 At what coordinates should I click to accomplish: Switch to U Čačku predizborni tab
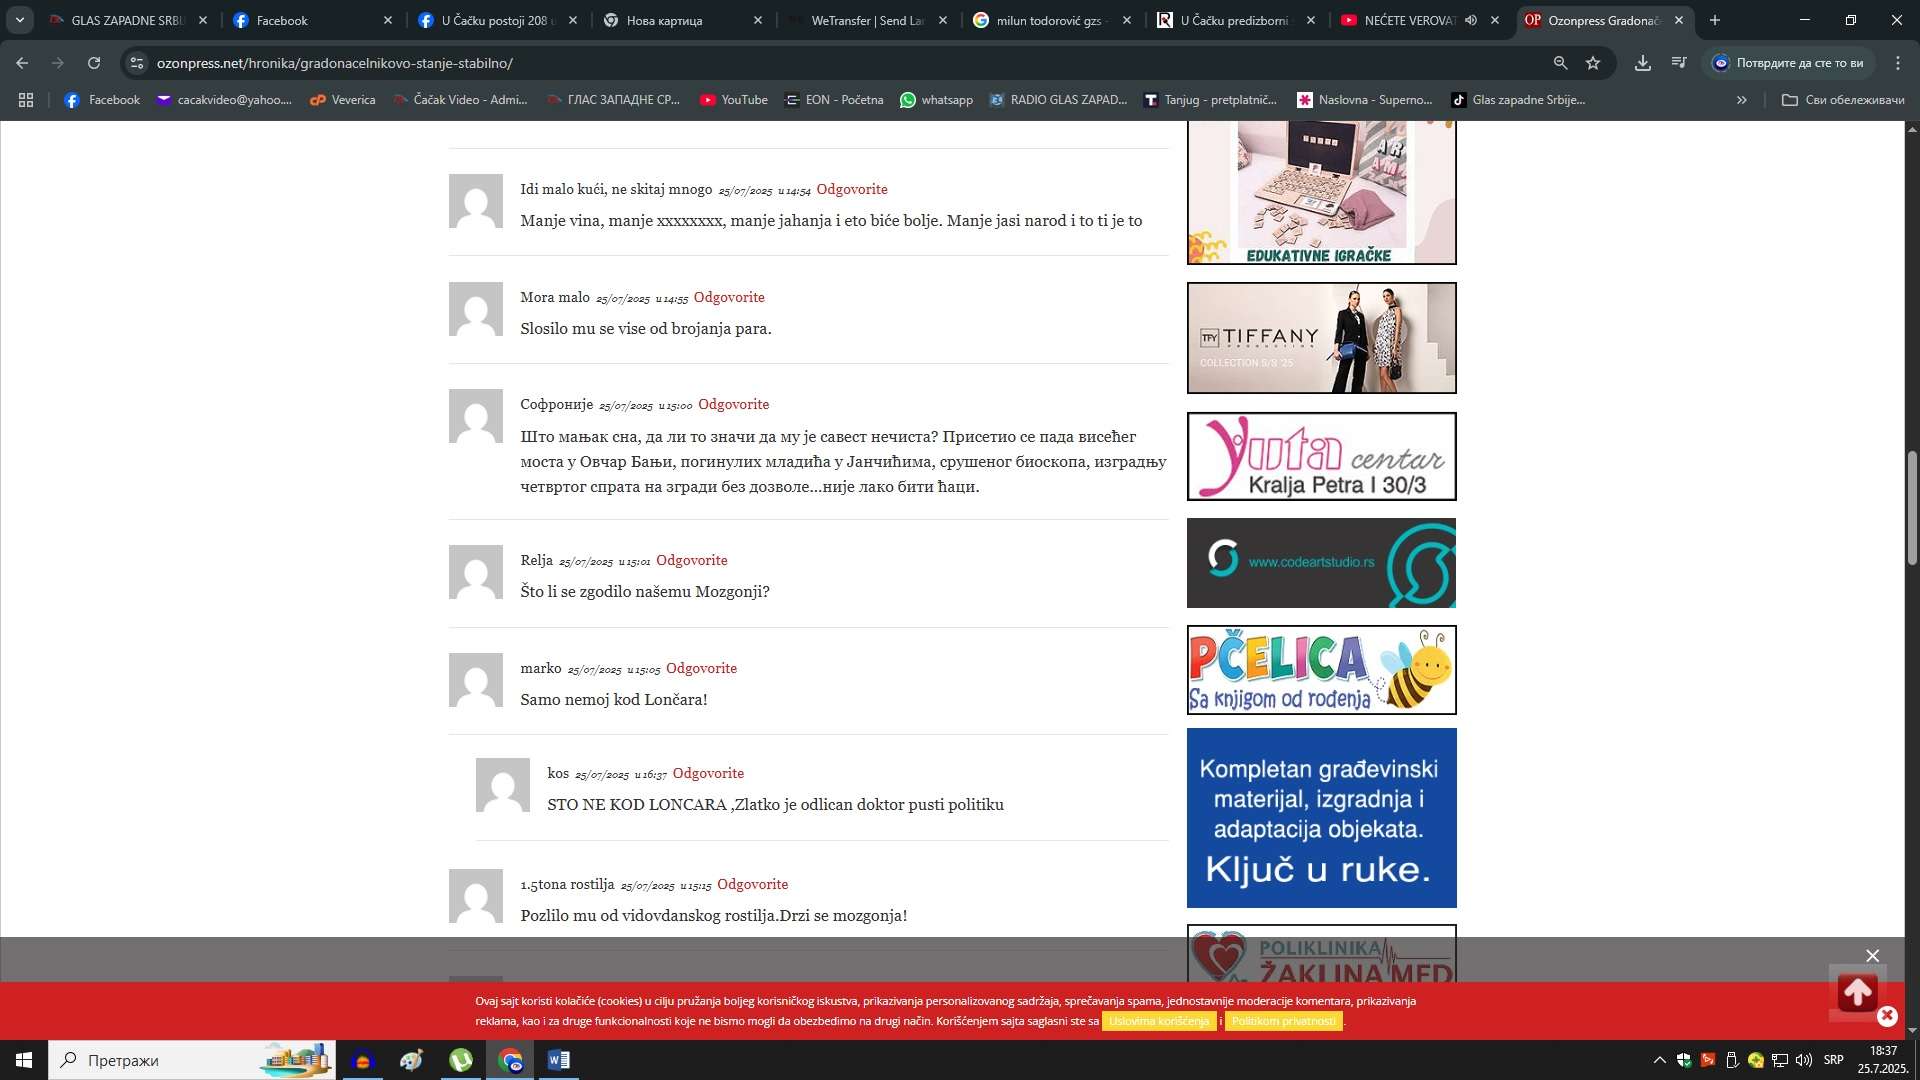point(1236,20)
